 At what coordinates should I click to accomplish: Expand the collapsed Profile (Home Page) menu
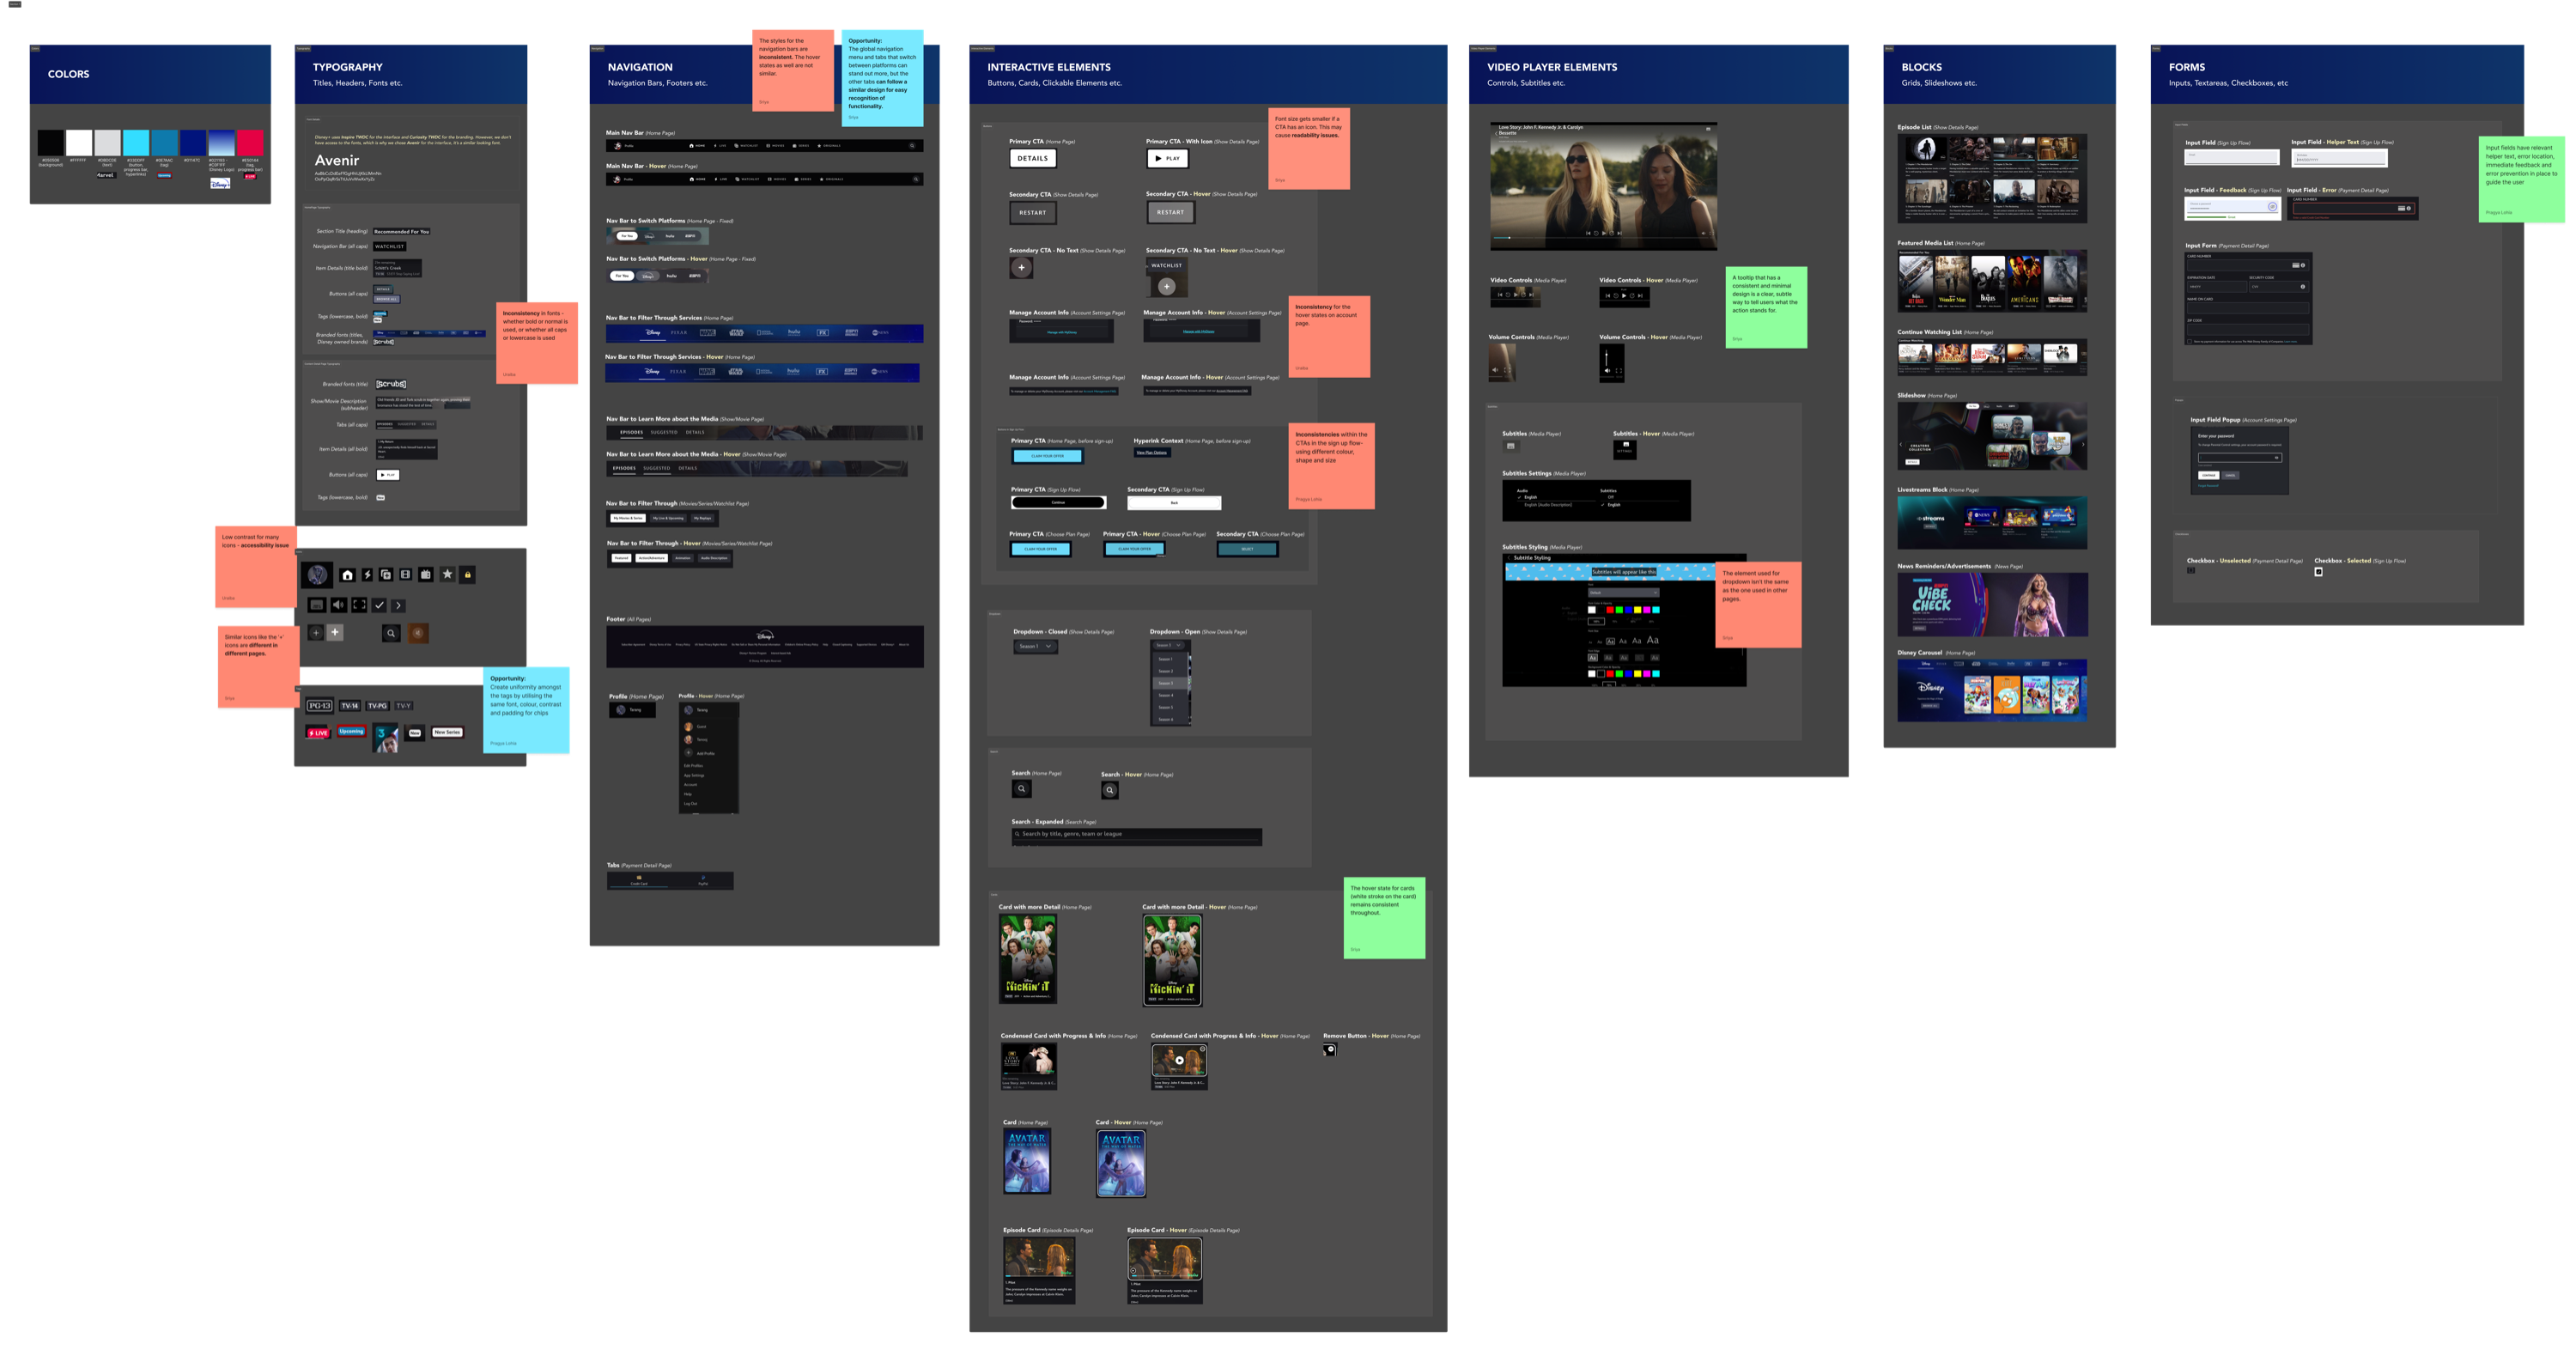[633, 710]
